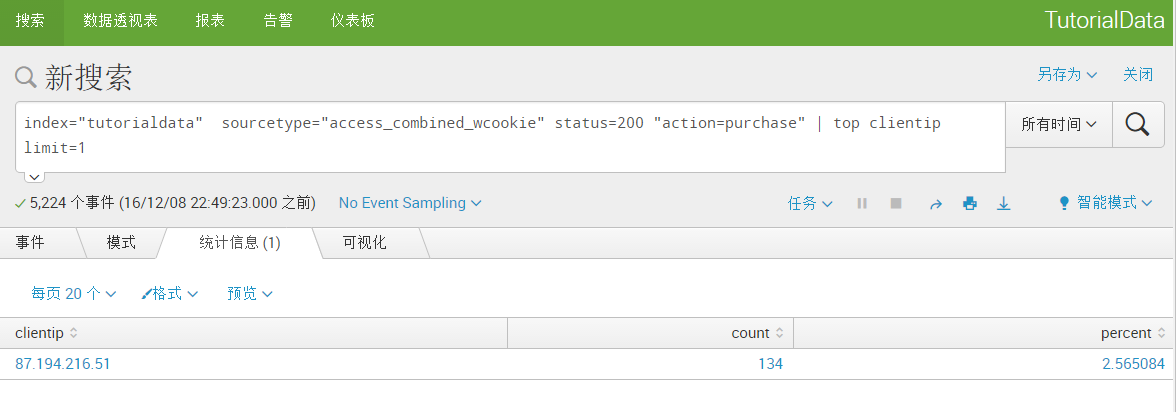1176x412 pixels.
Task: Click inside the search query field
Action: tap(510, 137)
